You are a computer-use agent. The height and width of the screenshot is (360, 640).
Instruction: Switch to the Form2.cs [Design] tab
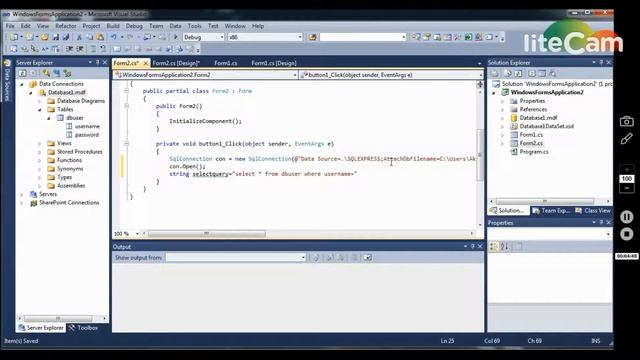click(x=176, y=63)
